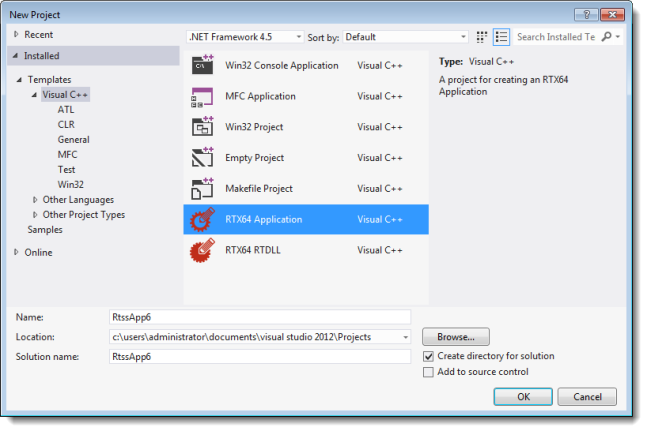Uncheck Create directory for solution

429,356
